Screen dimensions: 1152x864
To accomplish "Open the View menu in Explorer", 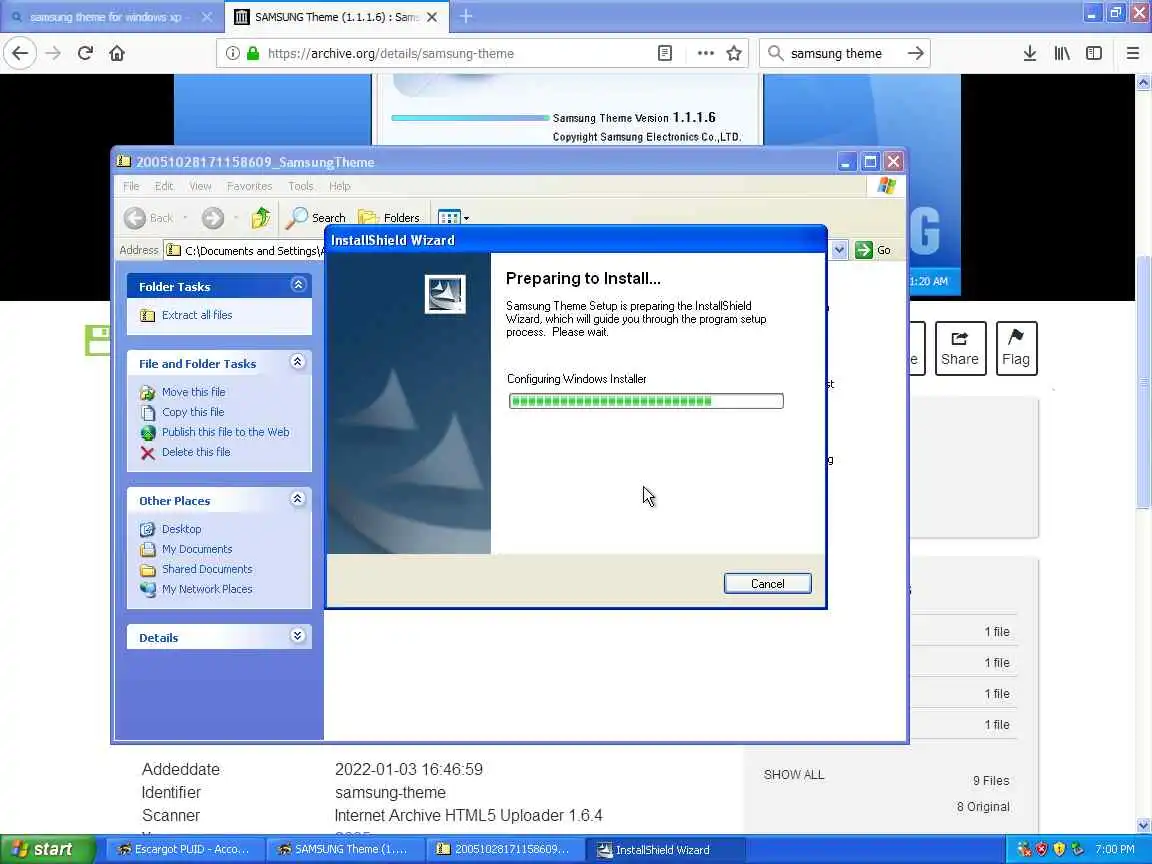I will pyautogui.click(x=200, y=186).
